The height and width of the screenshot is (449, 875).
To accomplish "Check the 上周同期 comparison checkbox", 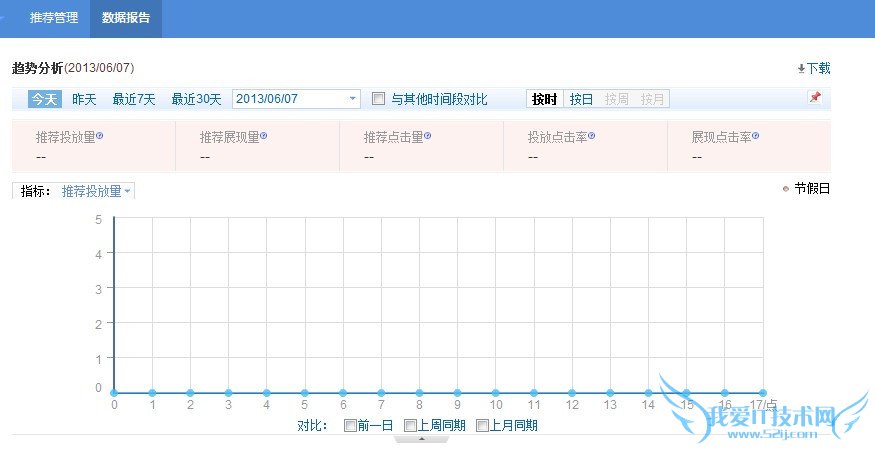I will click(x=410, y=426).
